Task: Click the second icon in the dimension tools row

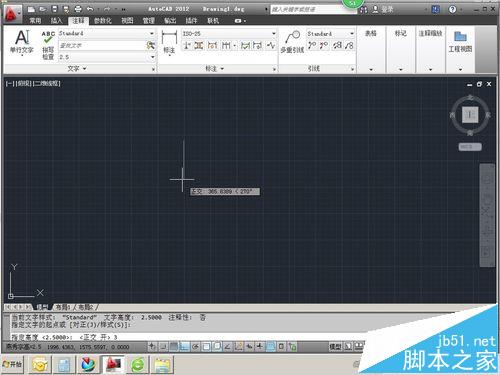Action: [x=199, y=45]
